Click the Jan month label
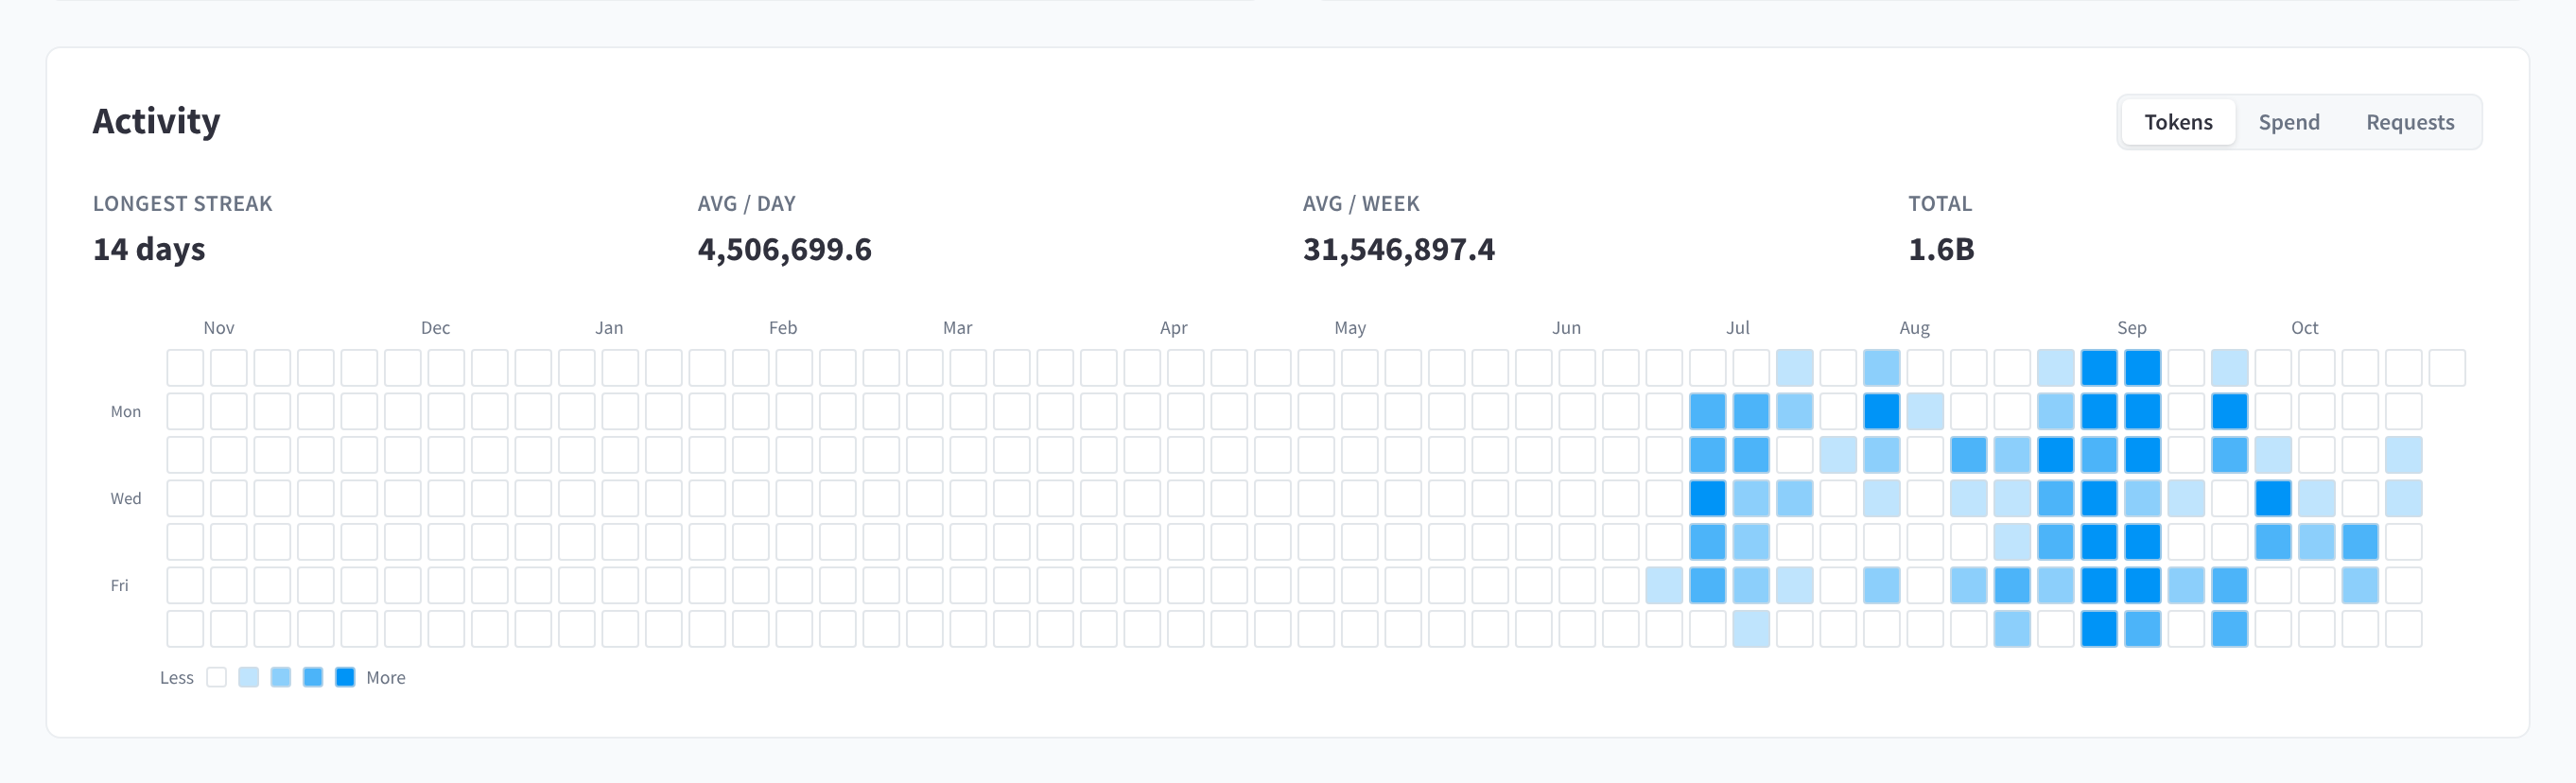 (609, 328)
